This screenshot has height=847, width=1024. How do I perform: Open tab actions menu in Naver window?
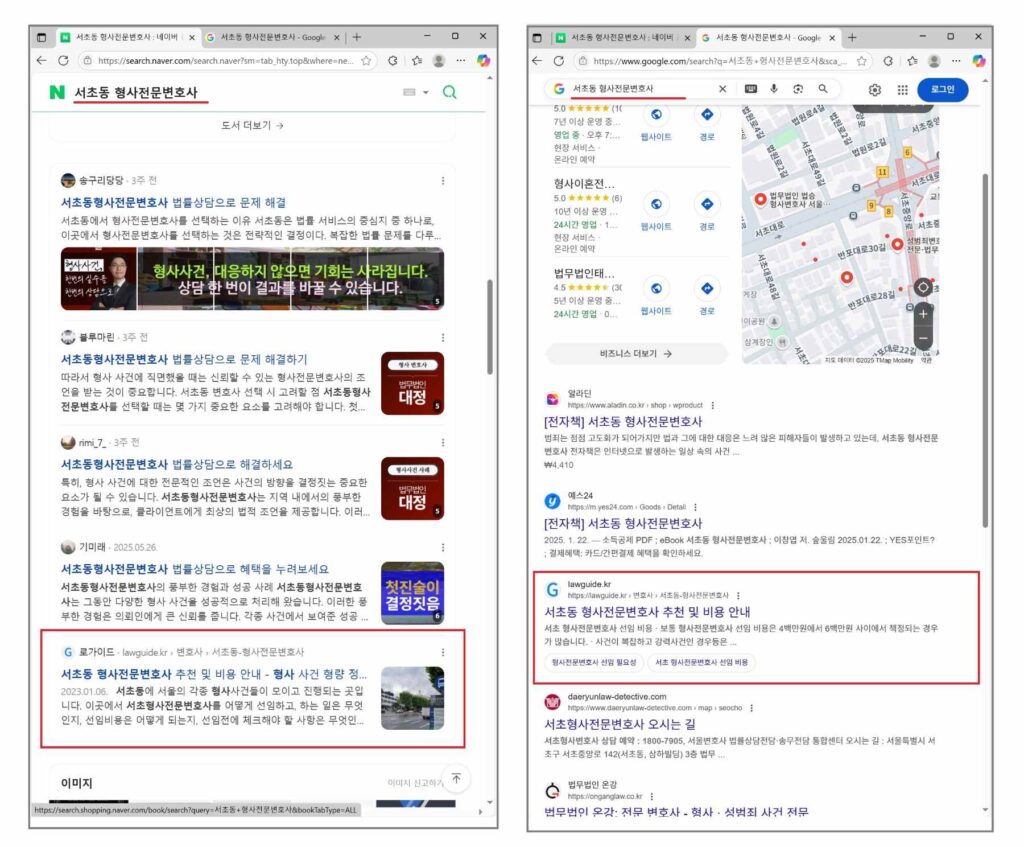(x=41, y=37)
